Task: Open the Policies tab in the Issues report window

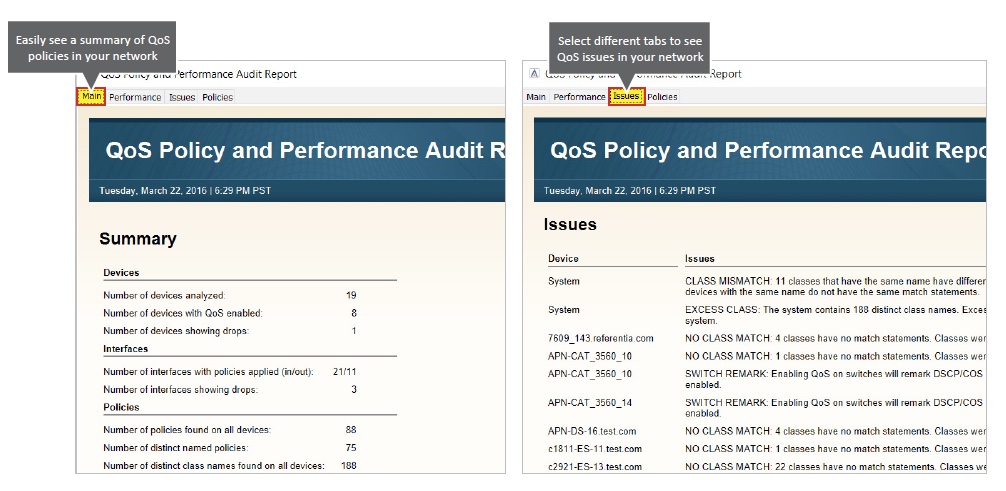Action: (662, 97)
